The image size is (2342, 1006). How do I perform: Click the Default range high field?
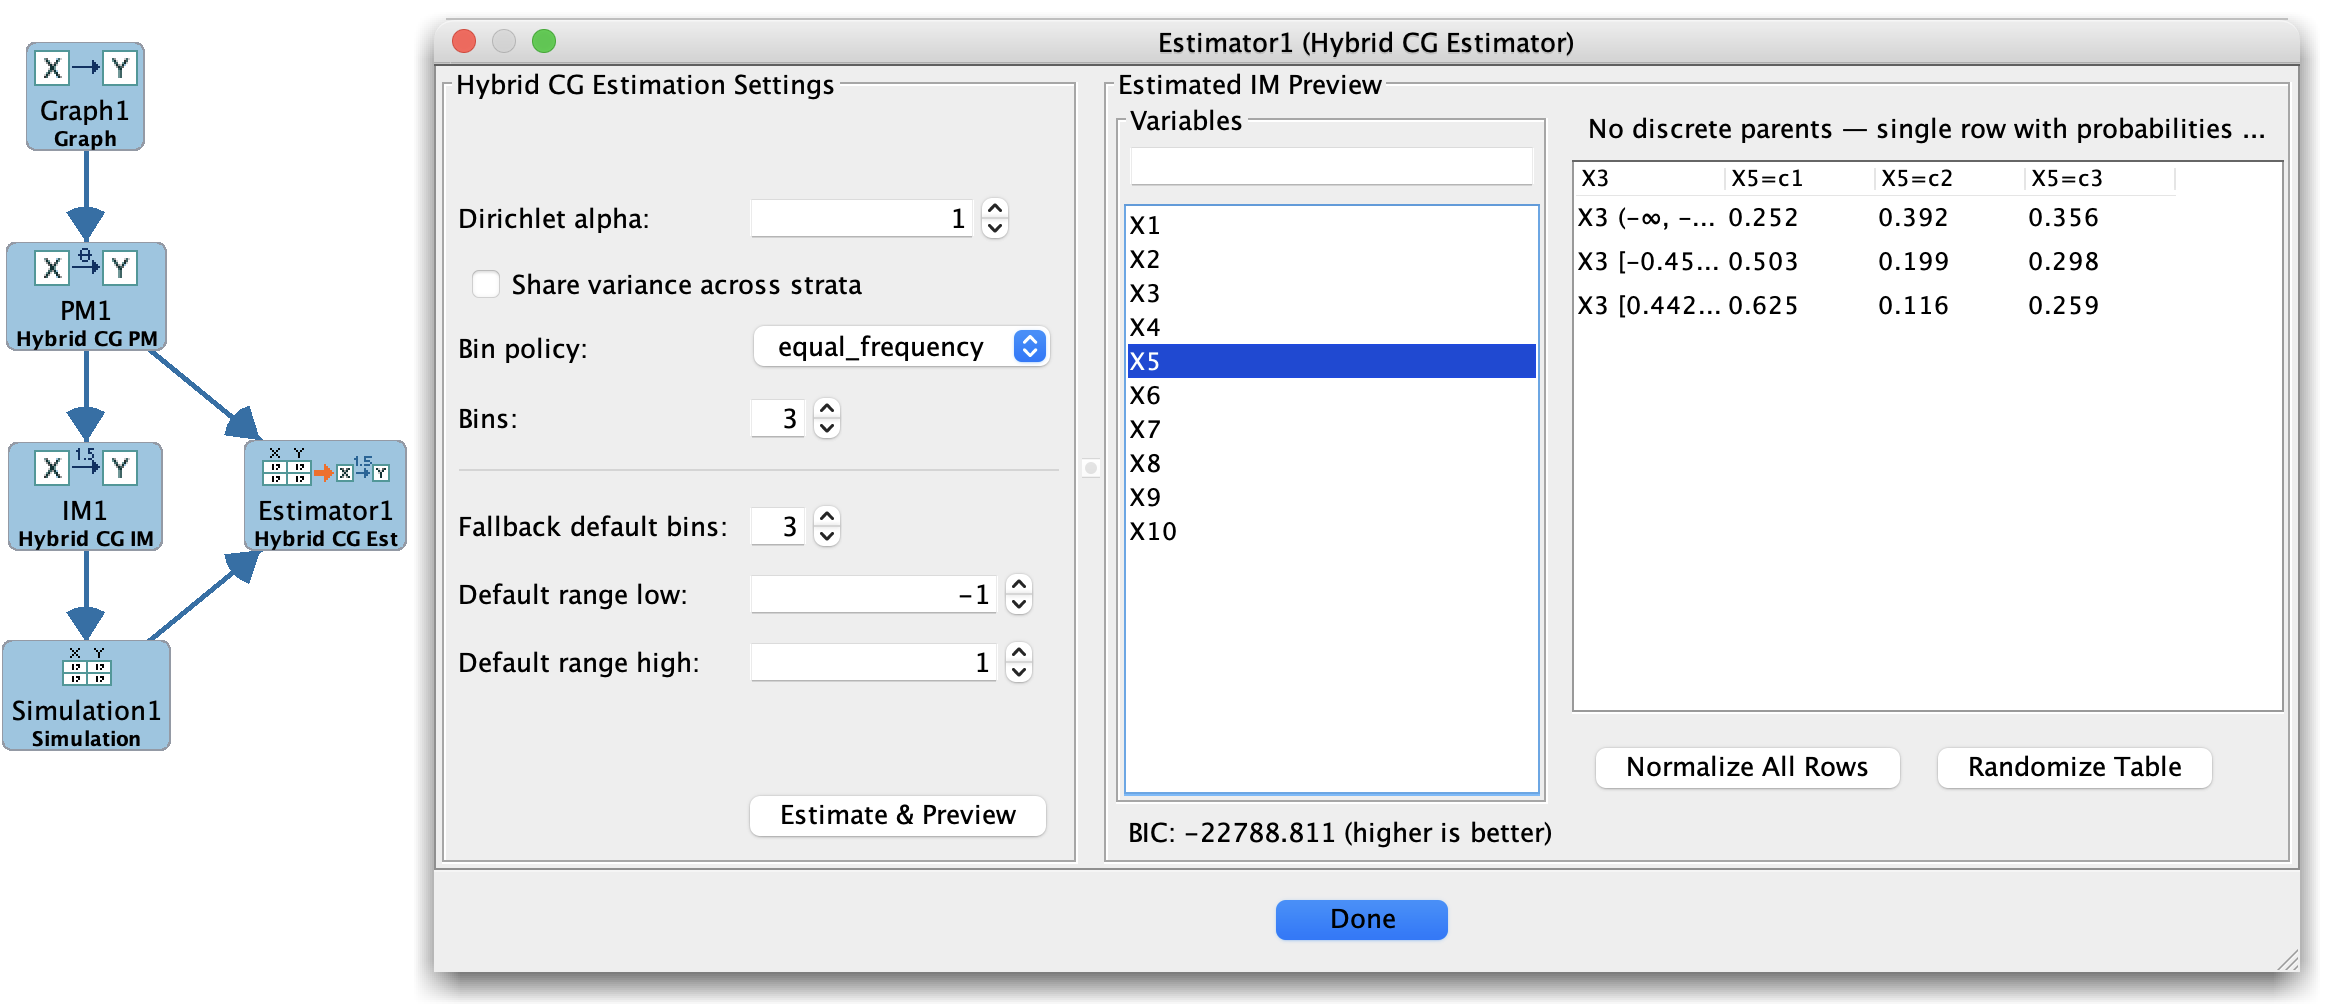[874, 662]
